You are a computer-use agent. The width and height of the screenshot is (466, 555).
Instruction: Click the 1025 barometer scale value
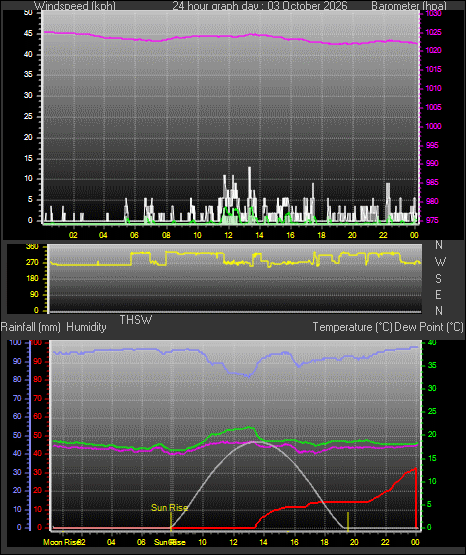tap(433, 32)
